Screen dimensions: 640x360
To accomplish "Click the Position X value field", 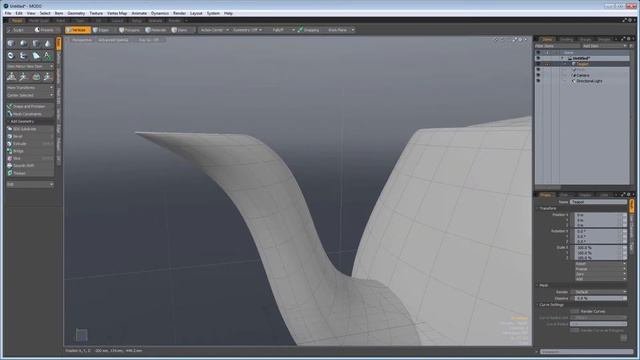I will (x=600, y=215).
